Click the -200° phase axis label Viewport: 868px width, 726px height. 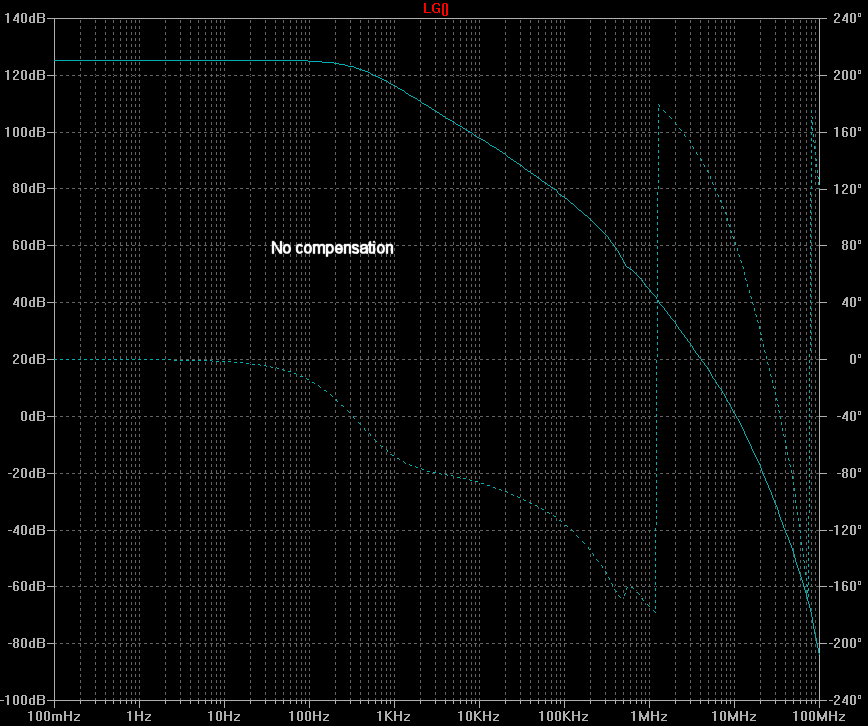tap(846, 643)
